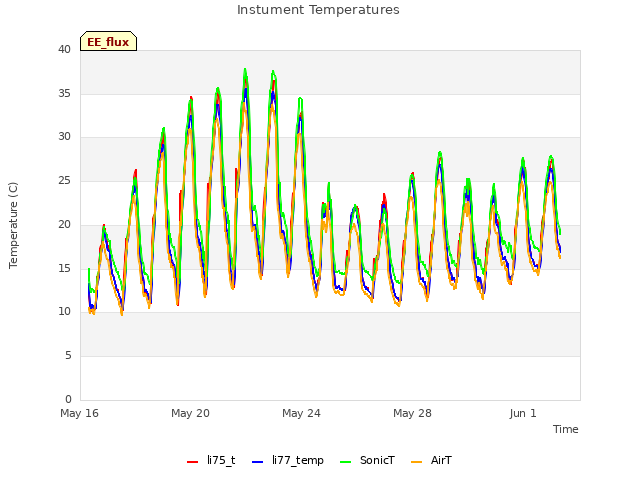
Task: Click the May 24 x-axis tick label
Action: coord(301,413)
